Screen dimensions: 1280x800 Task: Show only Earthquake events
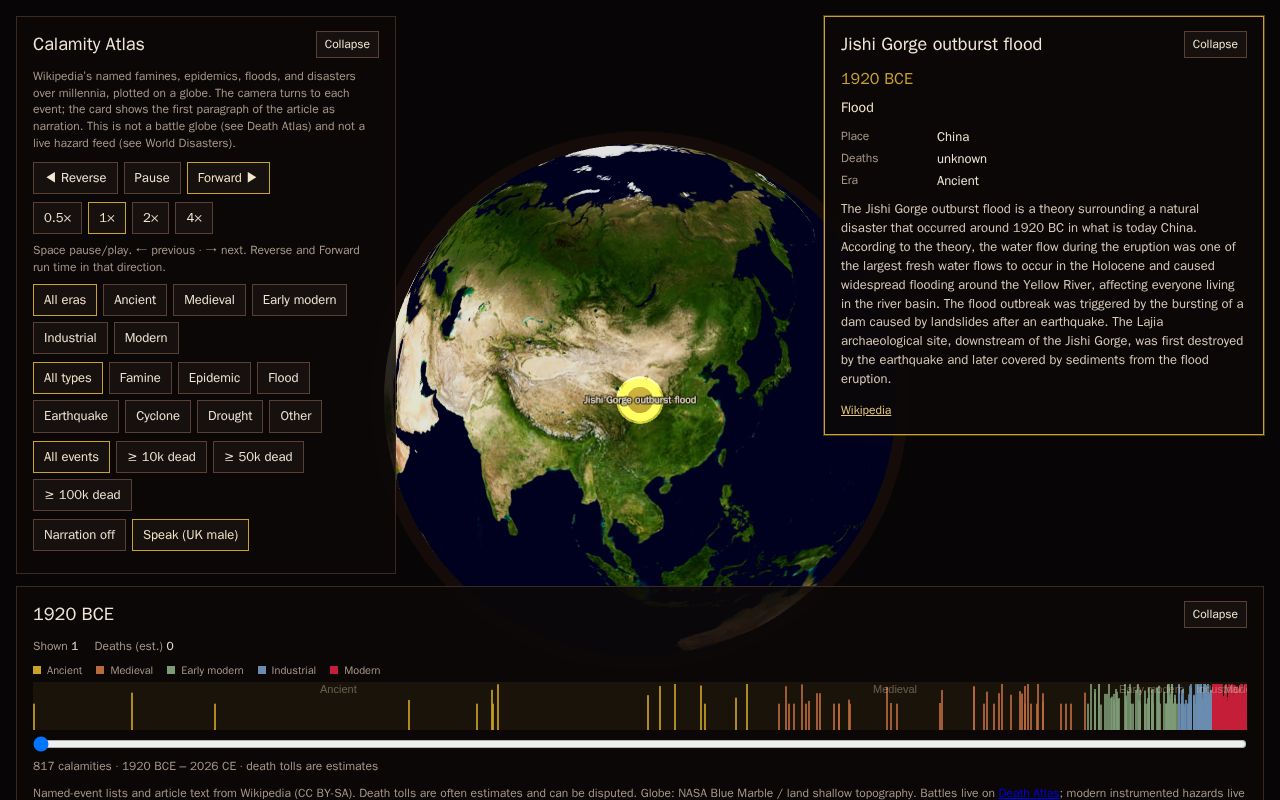pyautogui.click(x=76, y=416)
